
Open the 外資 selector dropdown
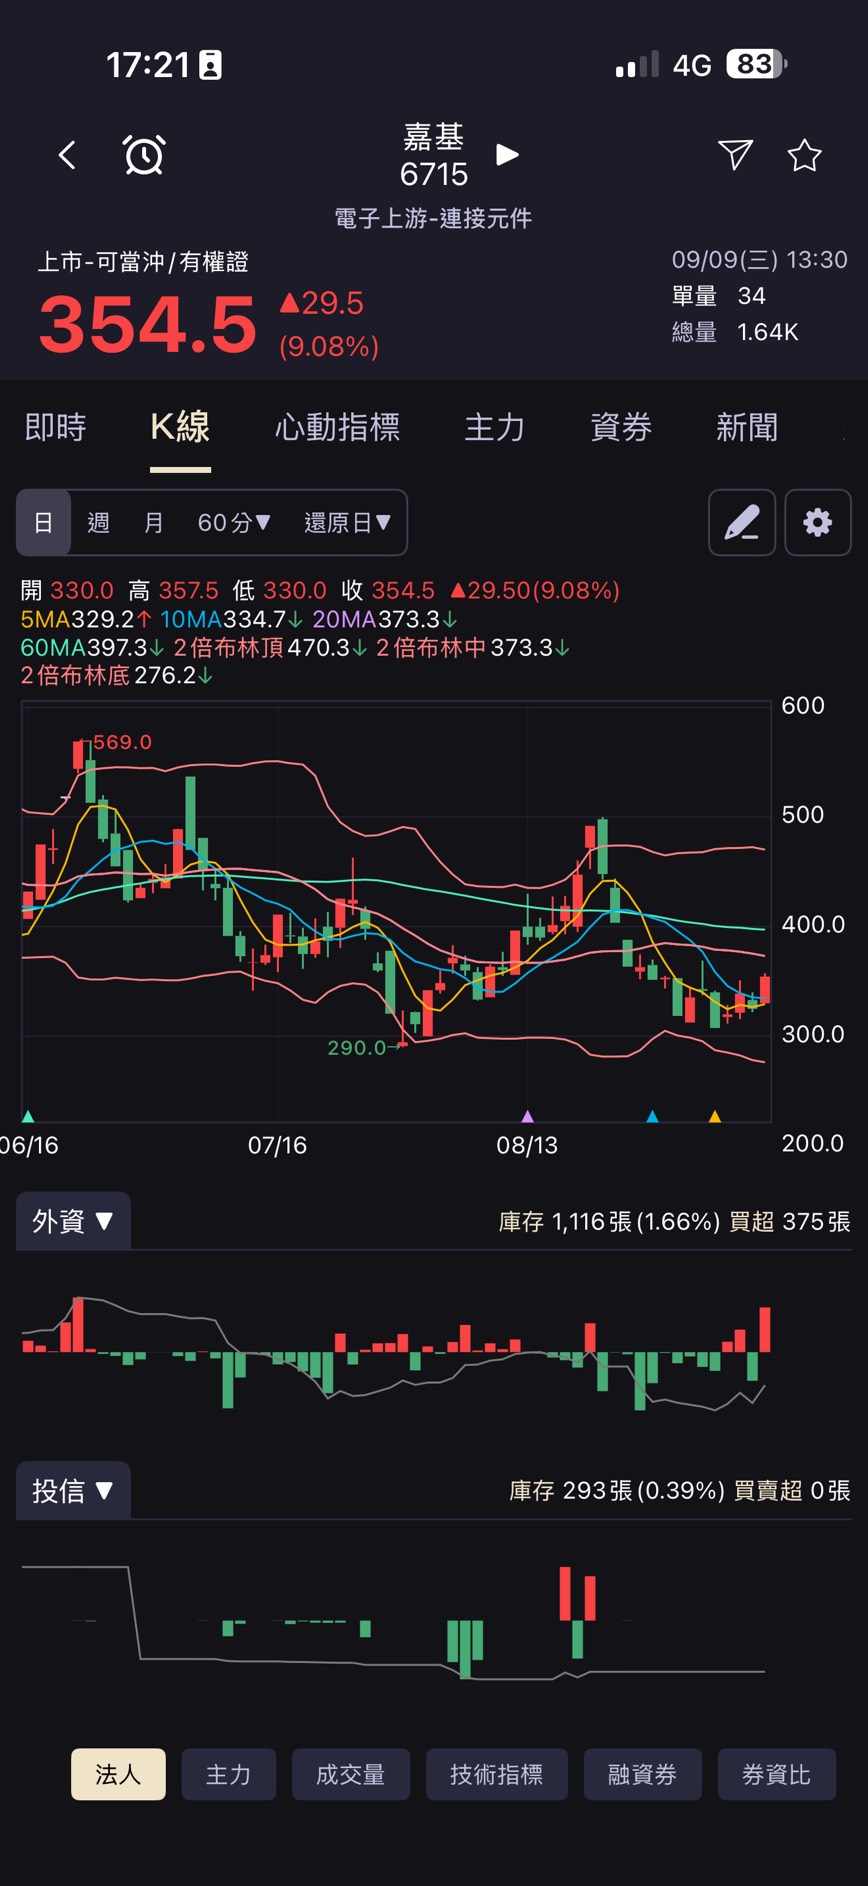[x=73, y=1220]
